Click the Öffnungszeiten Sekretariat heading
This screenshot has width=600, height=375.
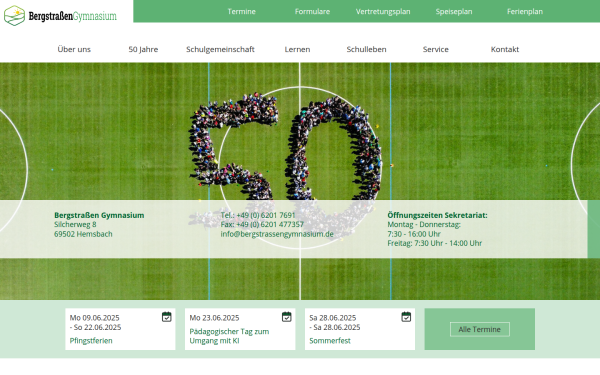pos(437,215)
